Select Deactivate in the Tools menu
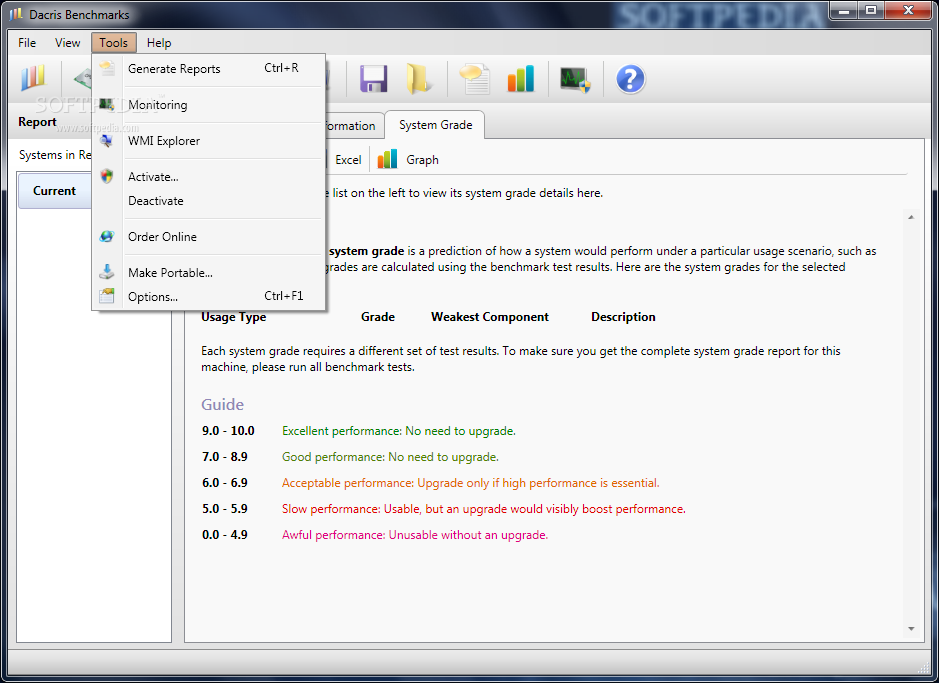The height and width of the screenshot is (683, 939). click(x=208, y=201)
